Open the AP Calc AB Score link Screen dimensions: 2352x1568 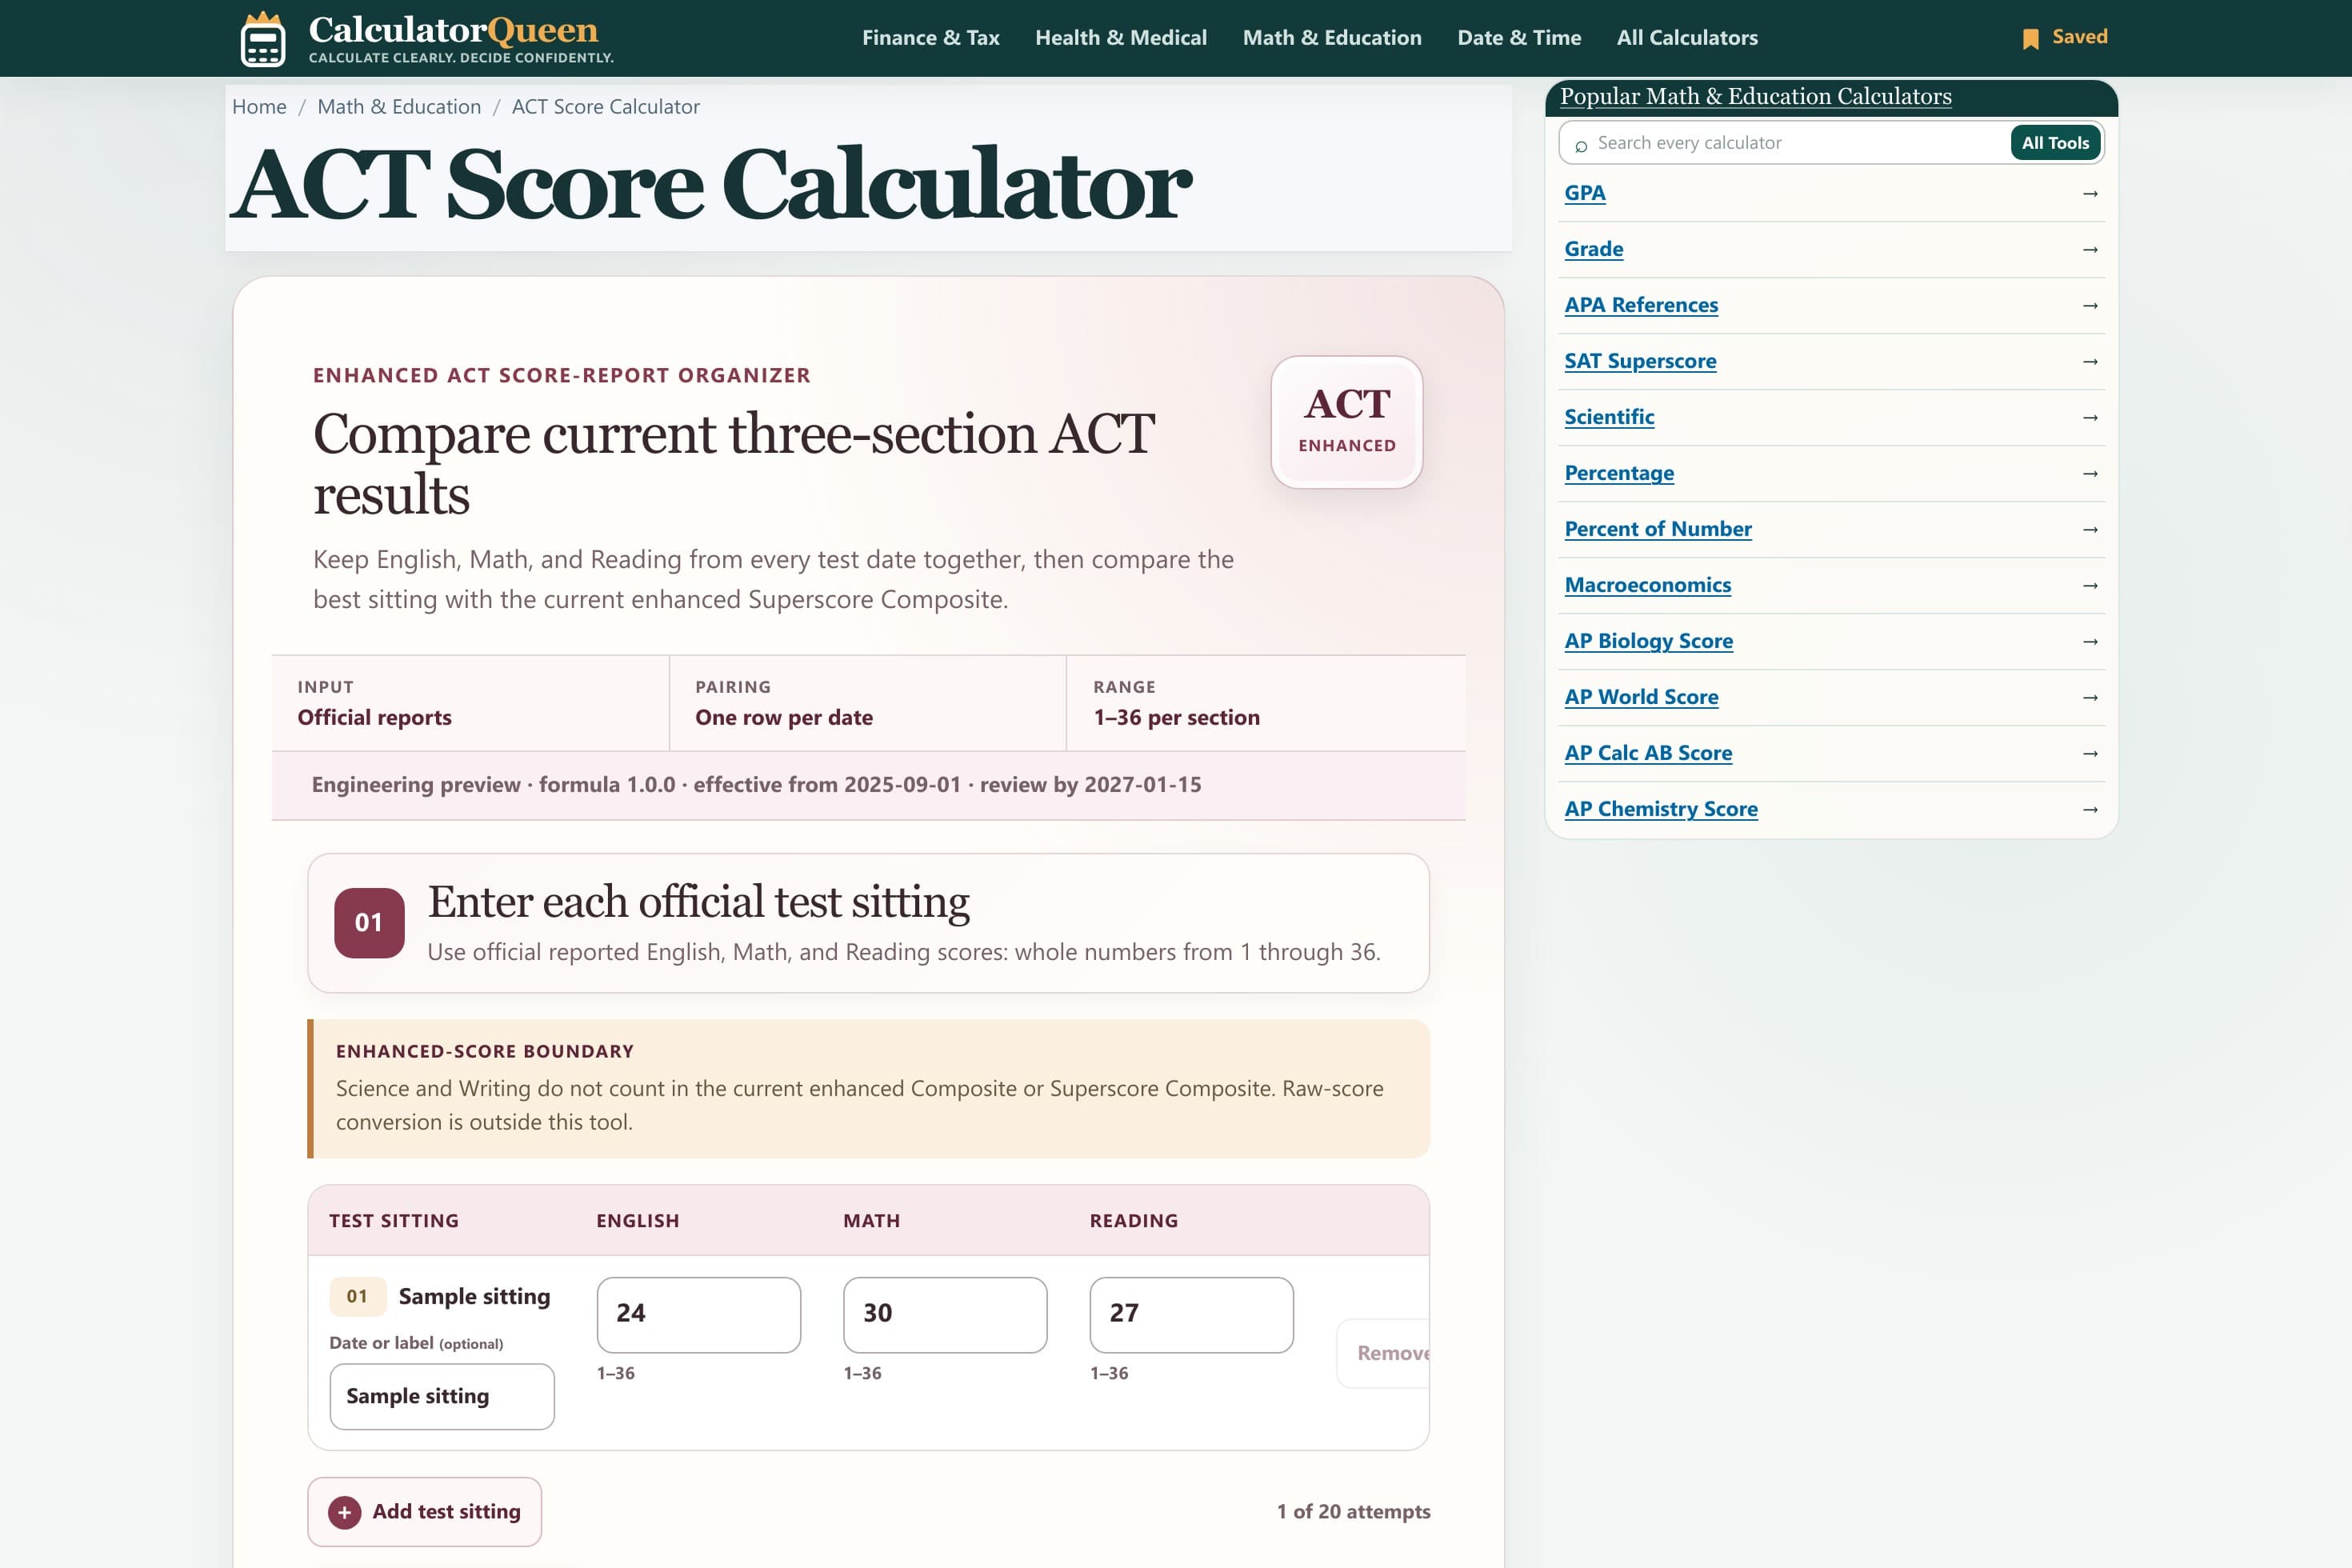1648,753
